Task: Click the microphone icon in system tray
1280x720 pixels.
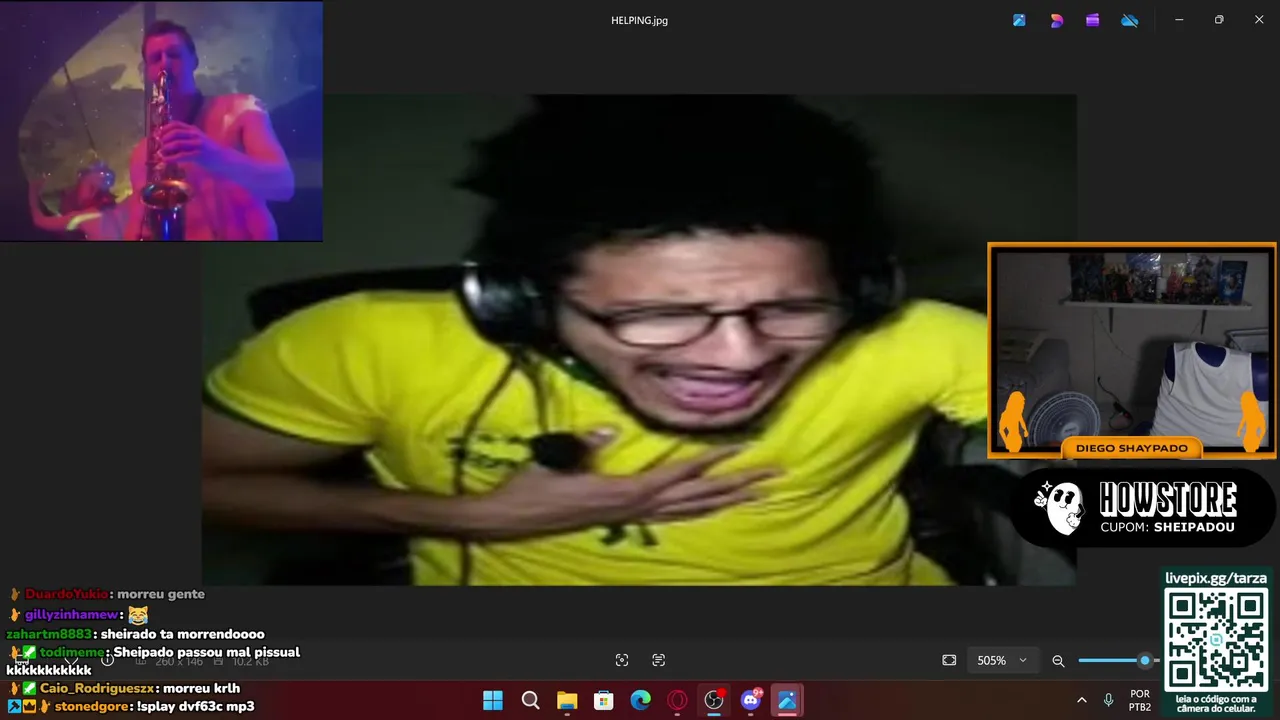Action: pyautogui.click(x=1108, y=700)
